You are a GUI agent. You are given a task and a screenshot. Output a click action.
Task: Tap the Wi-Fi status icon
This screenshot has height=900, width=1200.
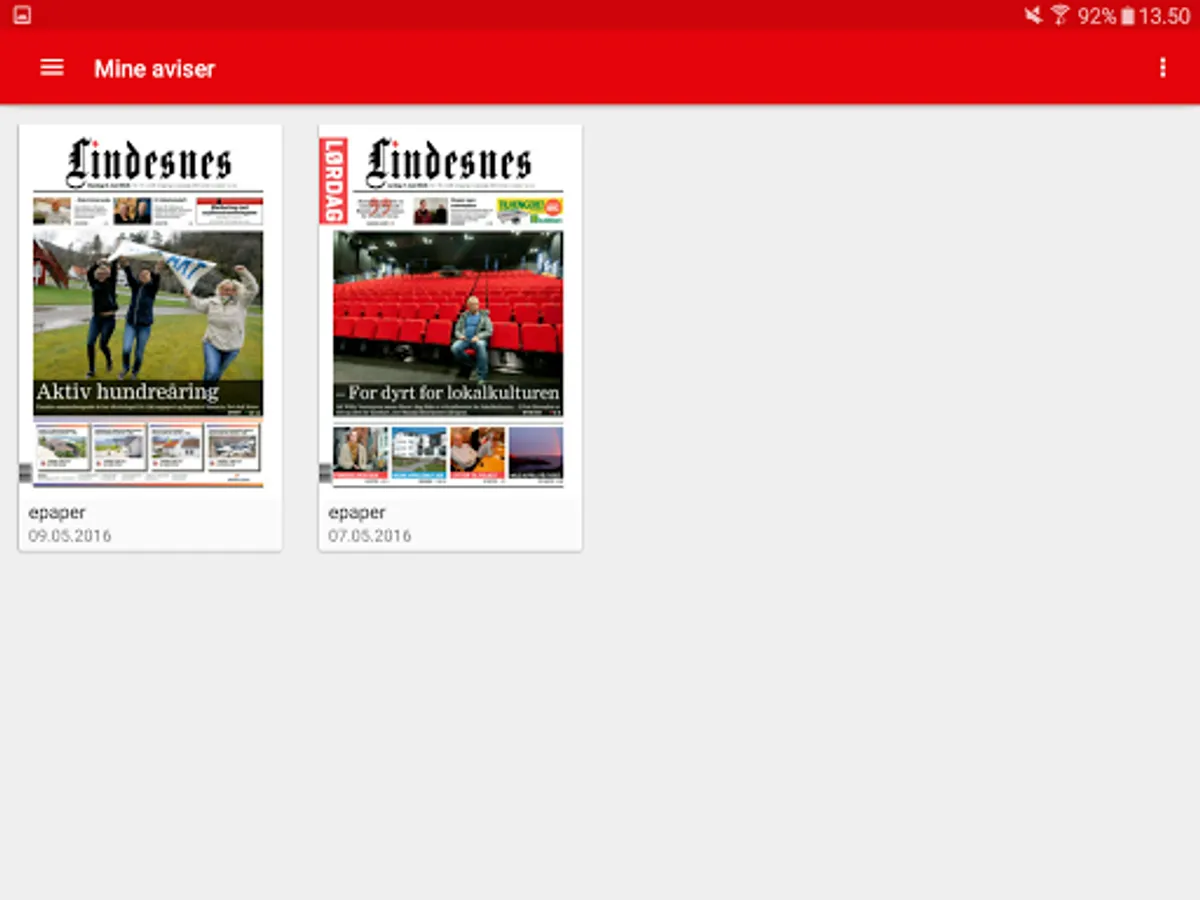[1060, 15]
